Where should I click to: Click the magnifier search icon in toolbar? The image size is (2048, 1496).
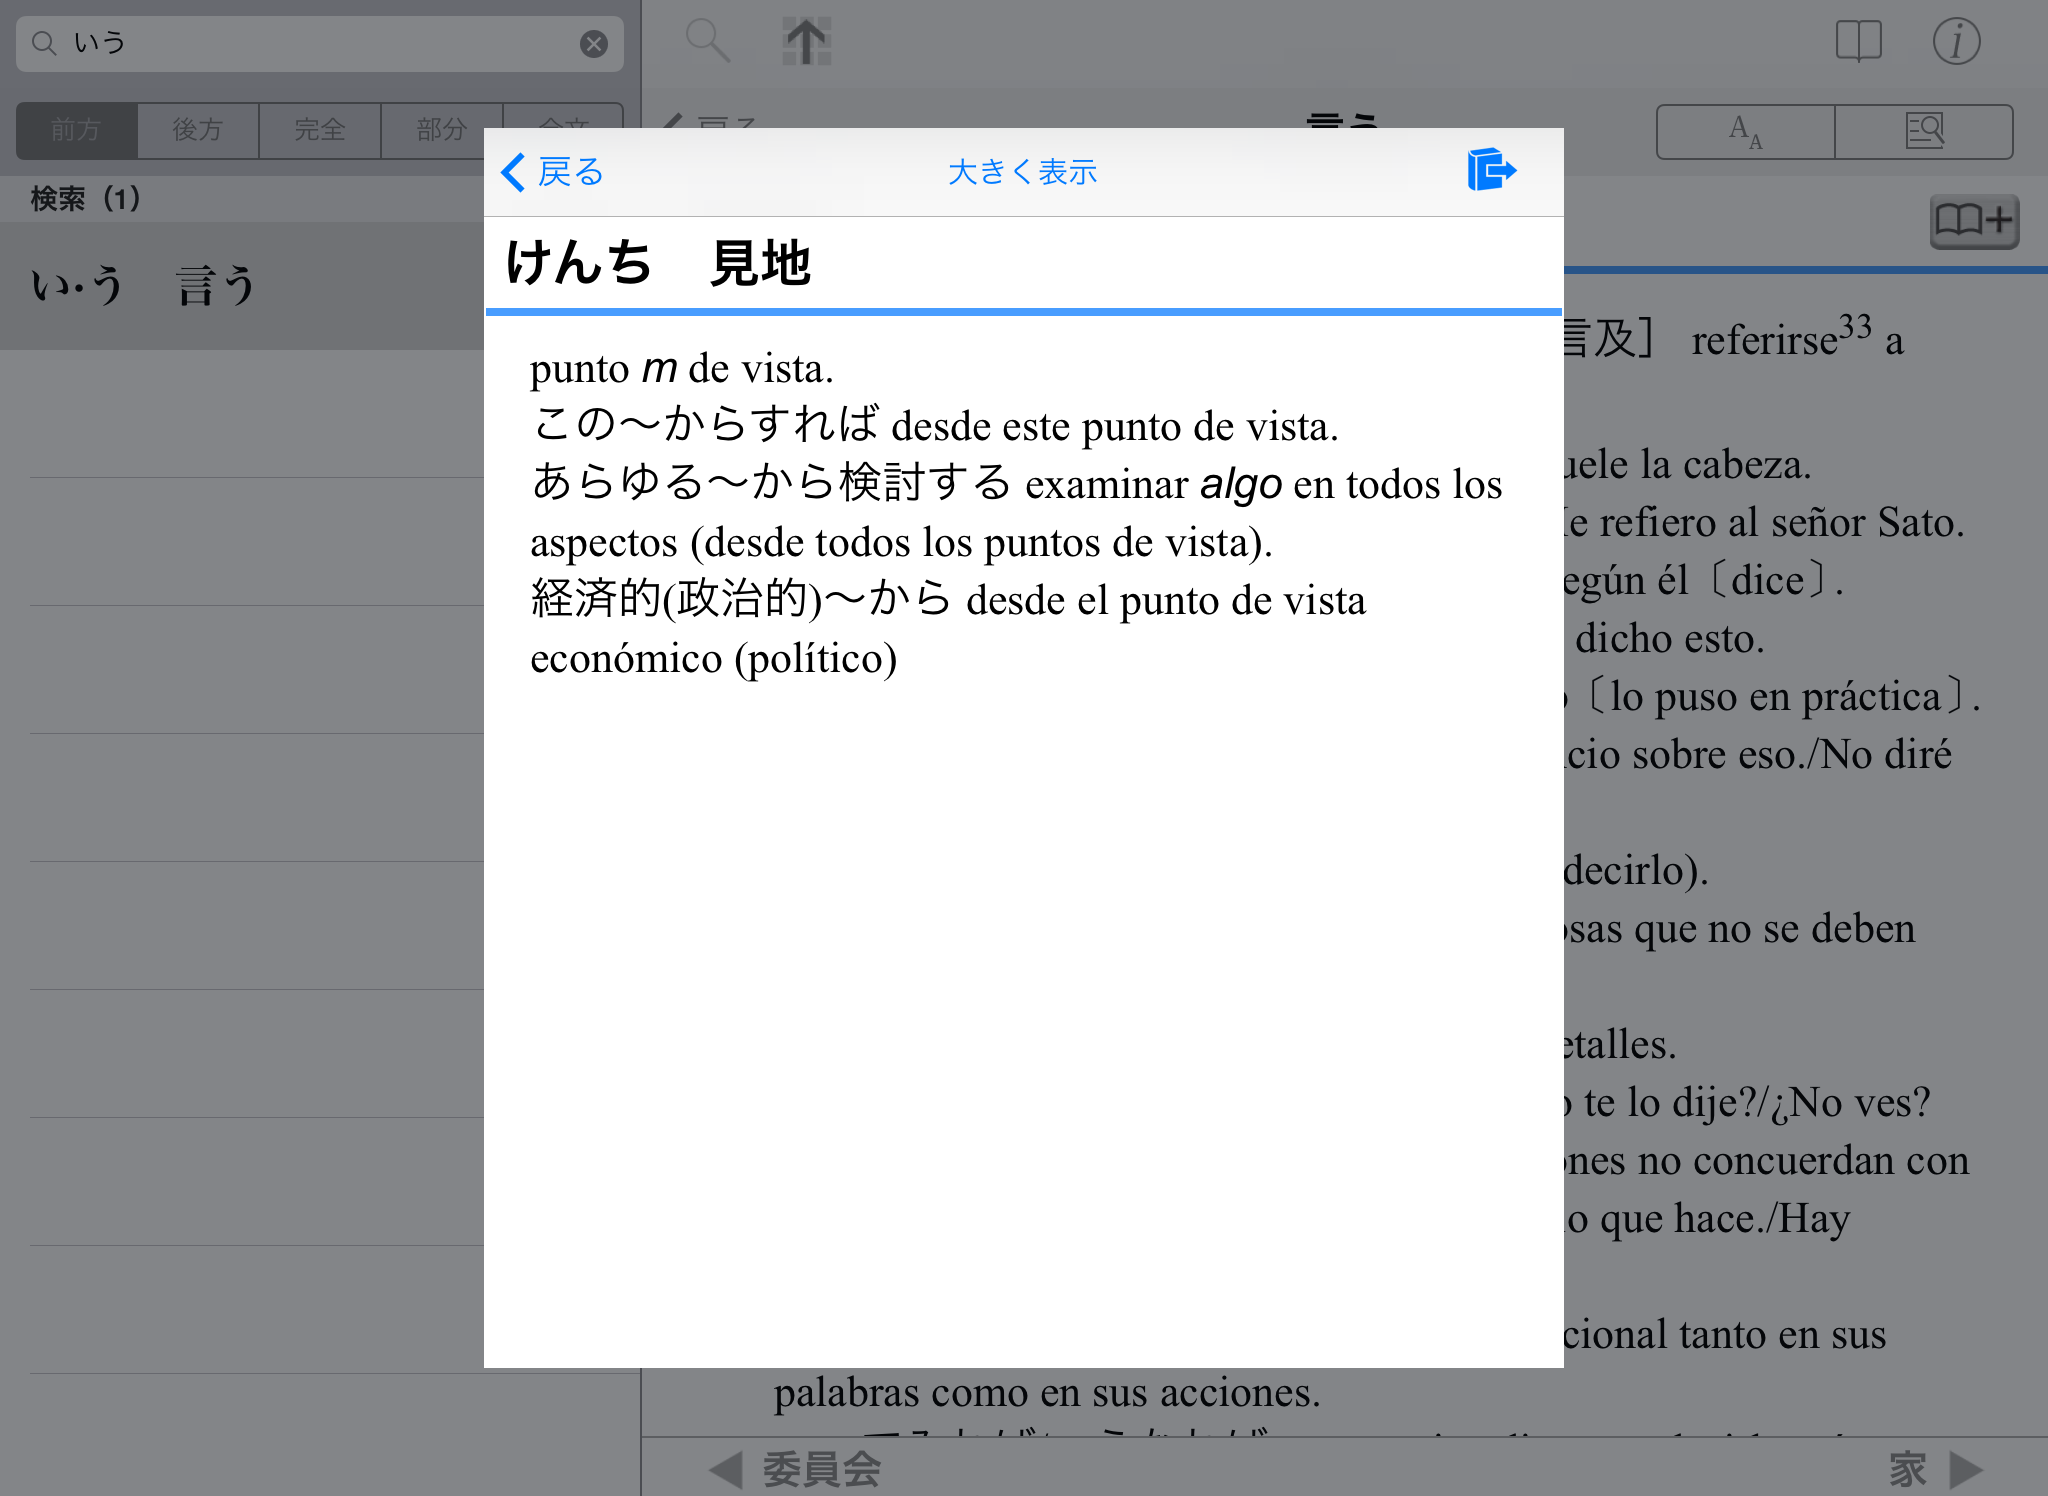click(707, 42)
